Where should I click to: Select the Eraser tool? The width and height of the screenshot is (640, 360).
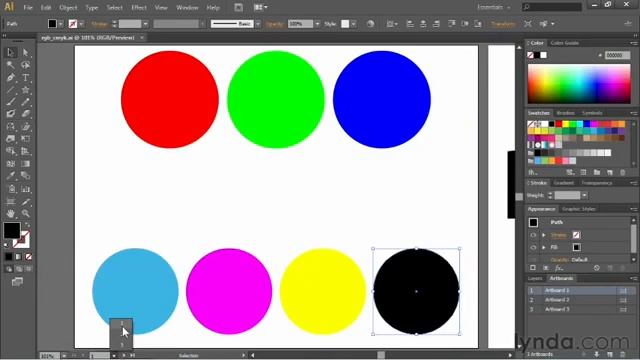25,114
